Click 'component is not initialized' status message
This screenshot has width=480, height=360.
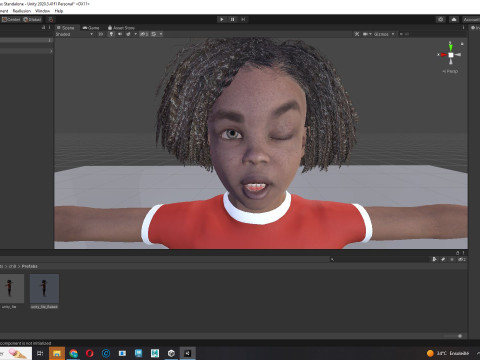pos(26,343)
